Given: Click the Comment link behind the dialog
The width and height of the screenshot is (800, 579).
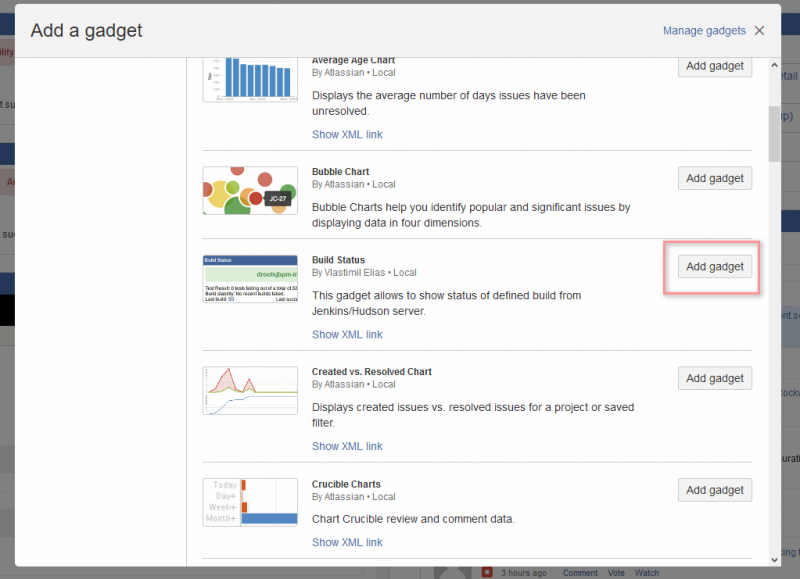Looking at the screenshot, I should click(x=580, y=573).
